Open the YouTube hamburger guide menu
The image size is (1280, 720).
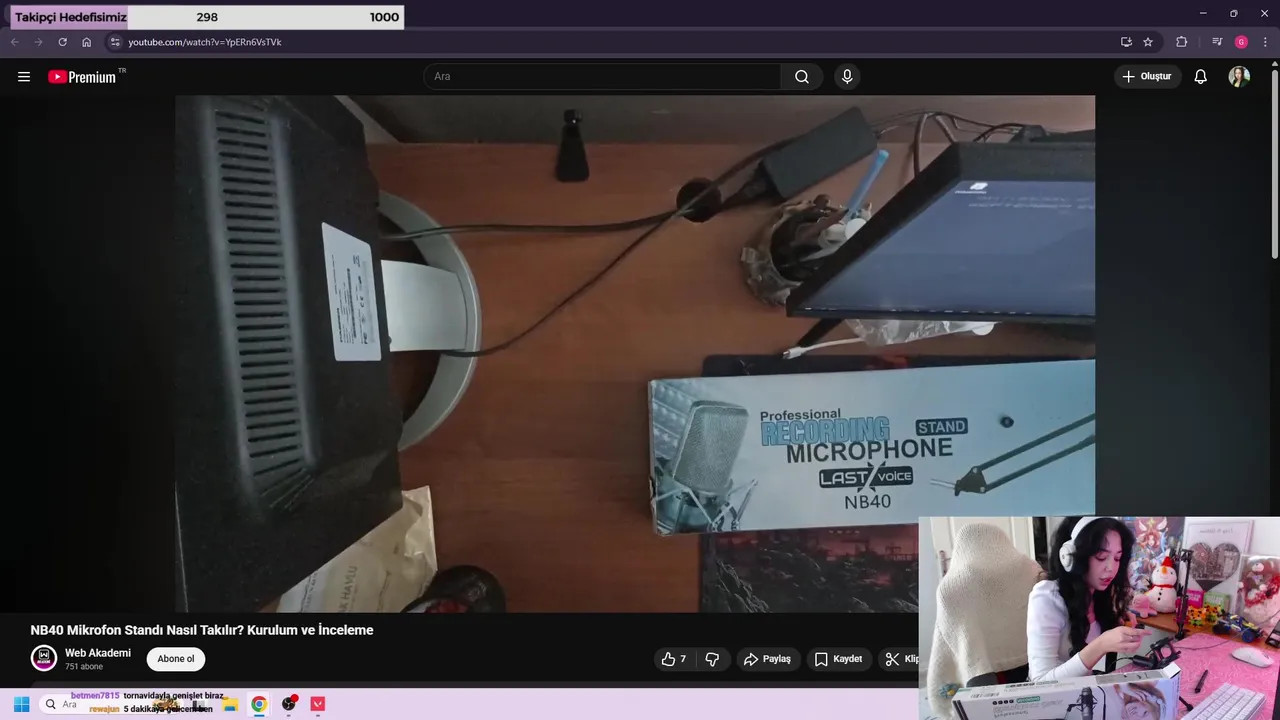tap(24, 77)
